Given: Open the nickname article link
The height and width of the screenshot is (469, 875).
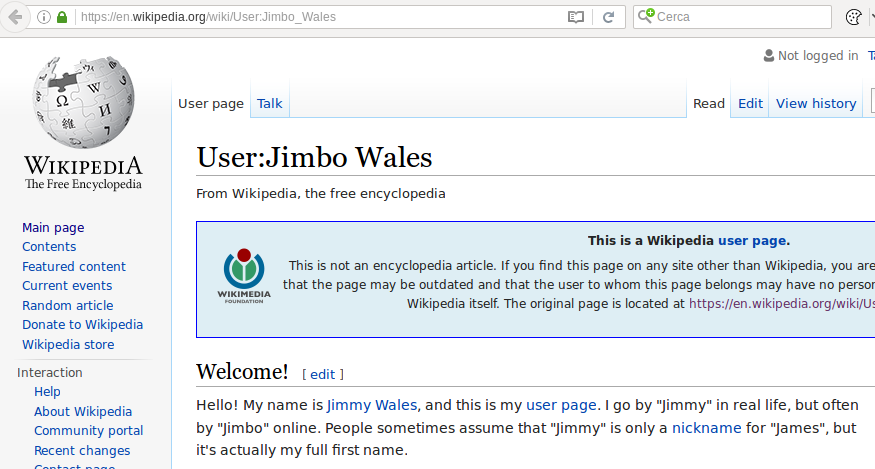Looking at the screenshot, I should [706, 428].
